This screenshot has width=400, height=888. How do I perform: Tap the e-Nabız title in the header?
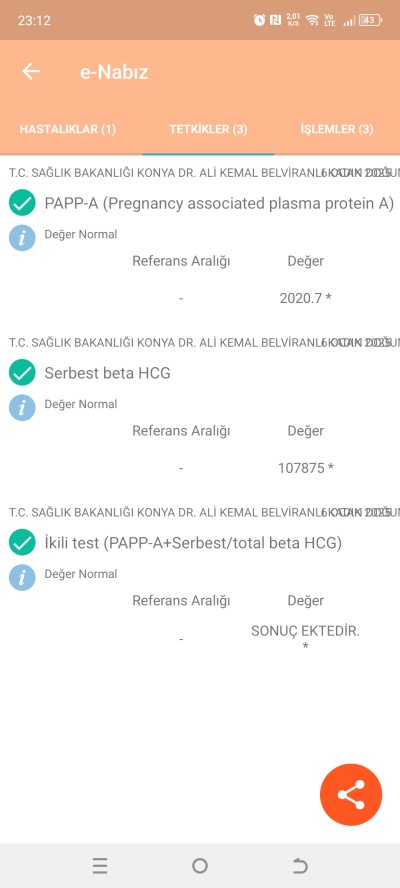point(114,72)
